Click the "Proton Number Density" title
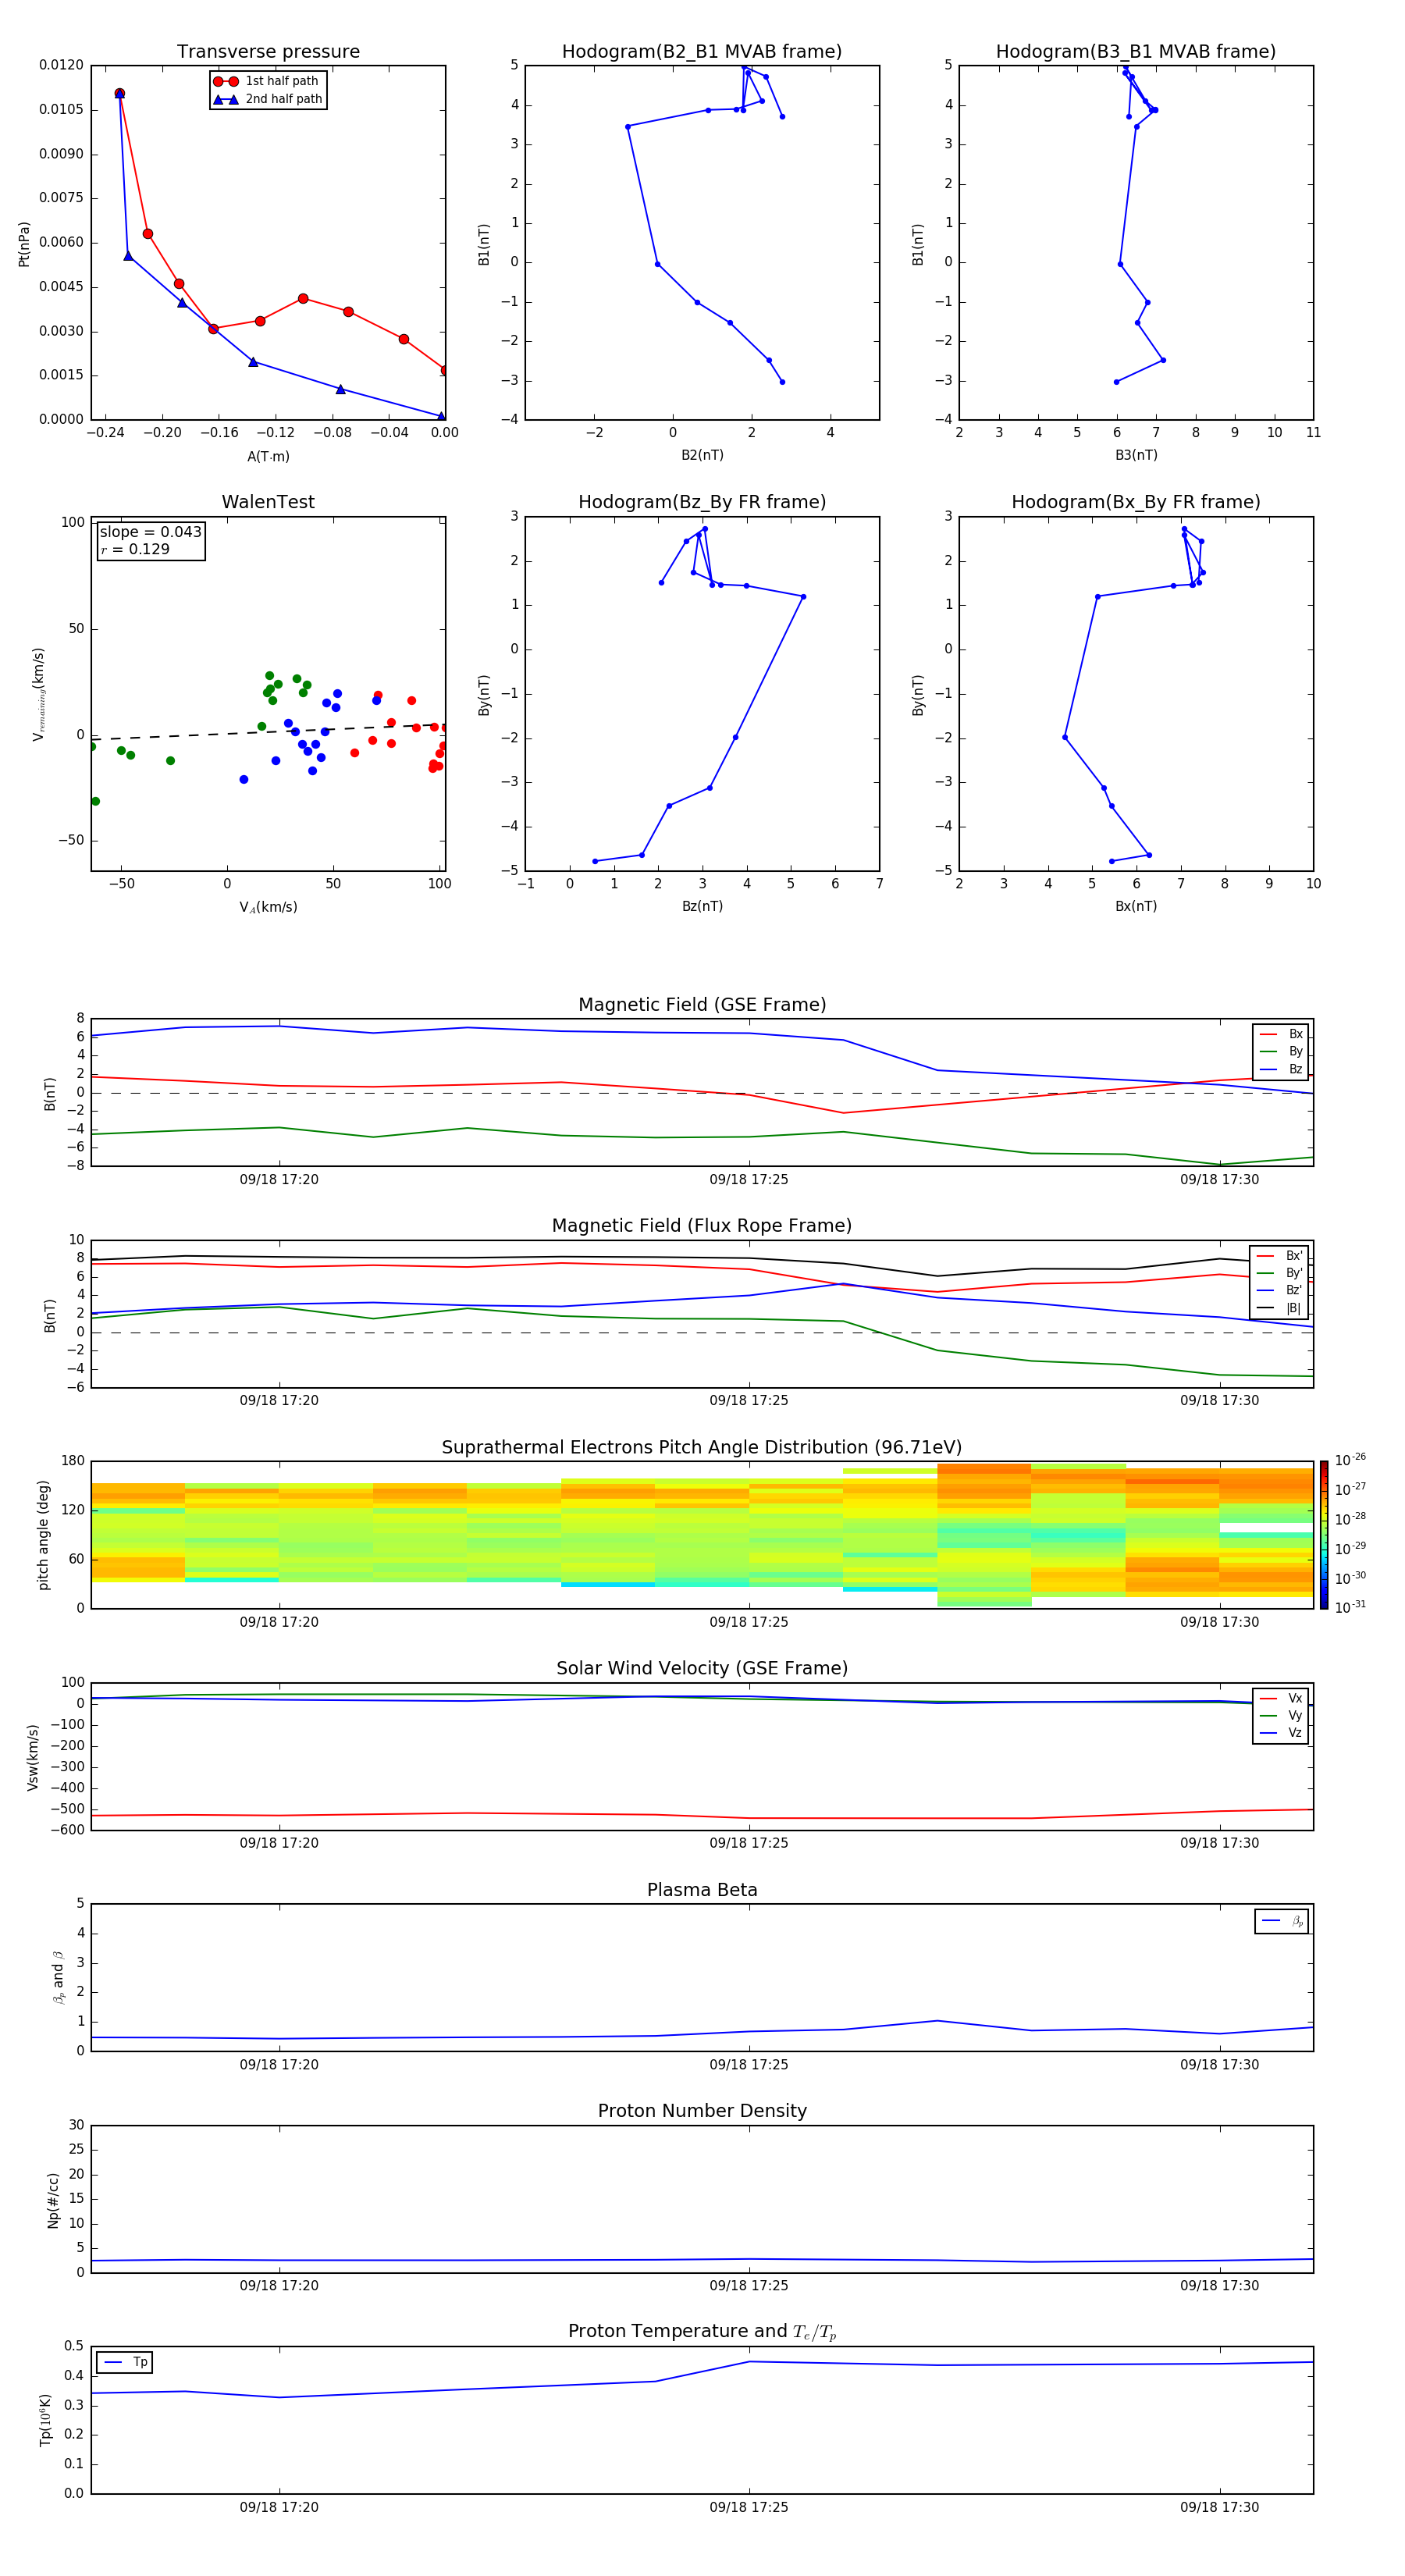Image resolution: width=1405 pixels, height=2576 pixels. click(702, 2111)
